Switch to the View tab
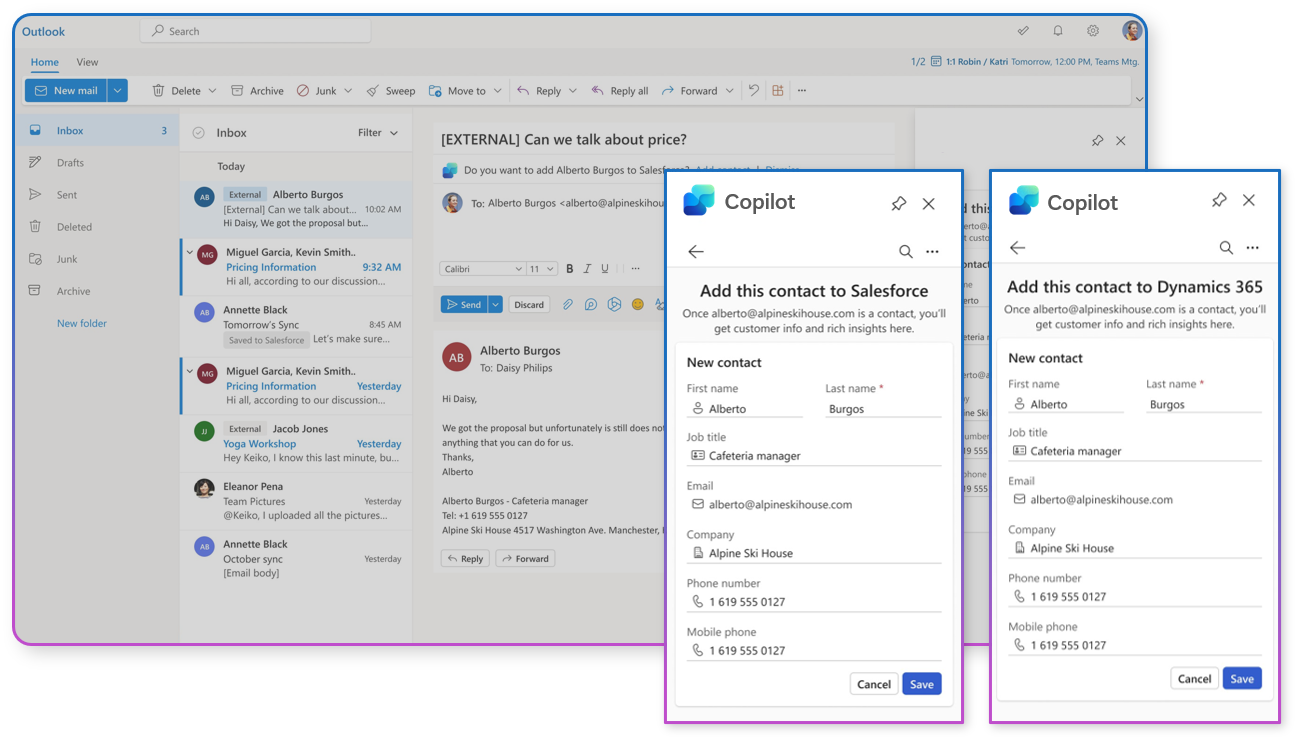 point(87,62)
